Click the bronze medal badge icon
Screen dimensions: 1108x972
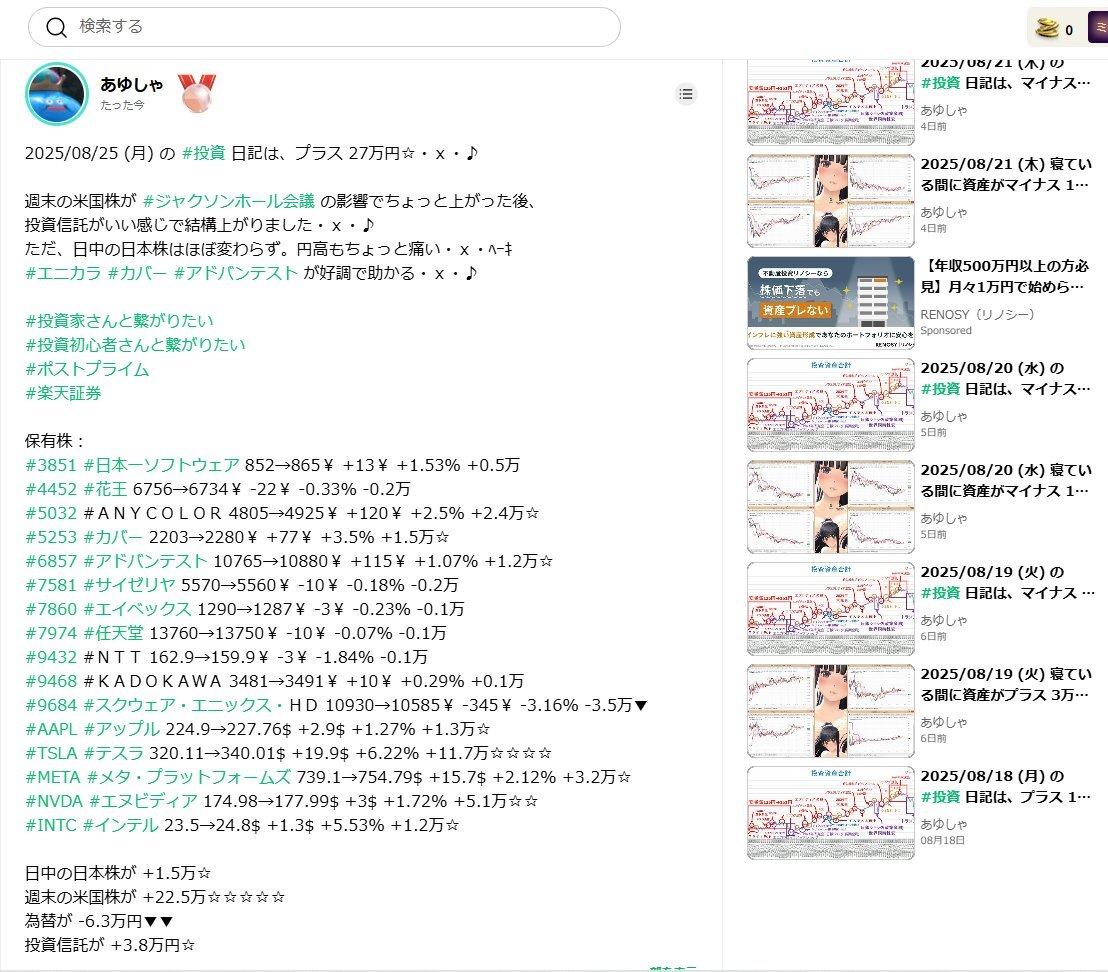pyautogui.click(x=196, y=93)
